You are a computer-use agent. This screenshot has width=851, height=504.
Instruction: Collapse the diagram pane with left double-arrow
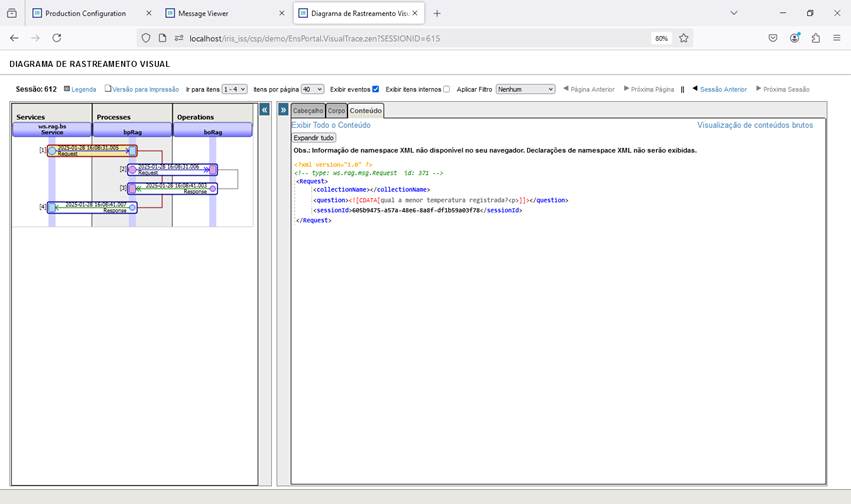click(265, 109)
